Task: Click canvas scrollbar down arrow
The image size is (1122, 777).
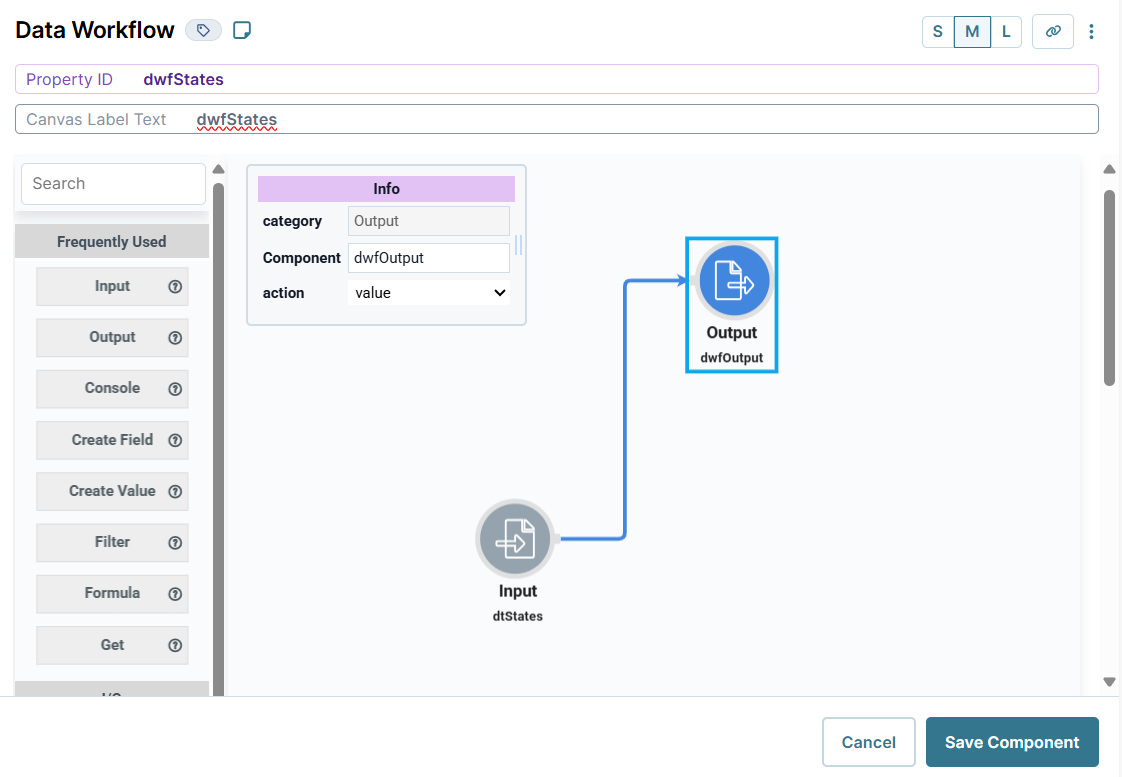Action: 1109,682
